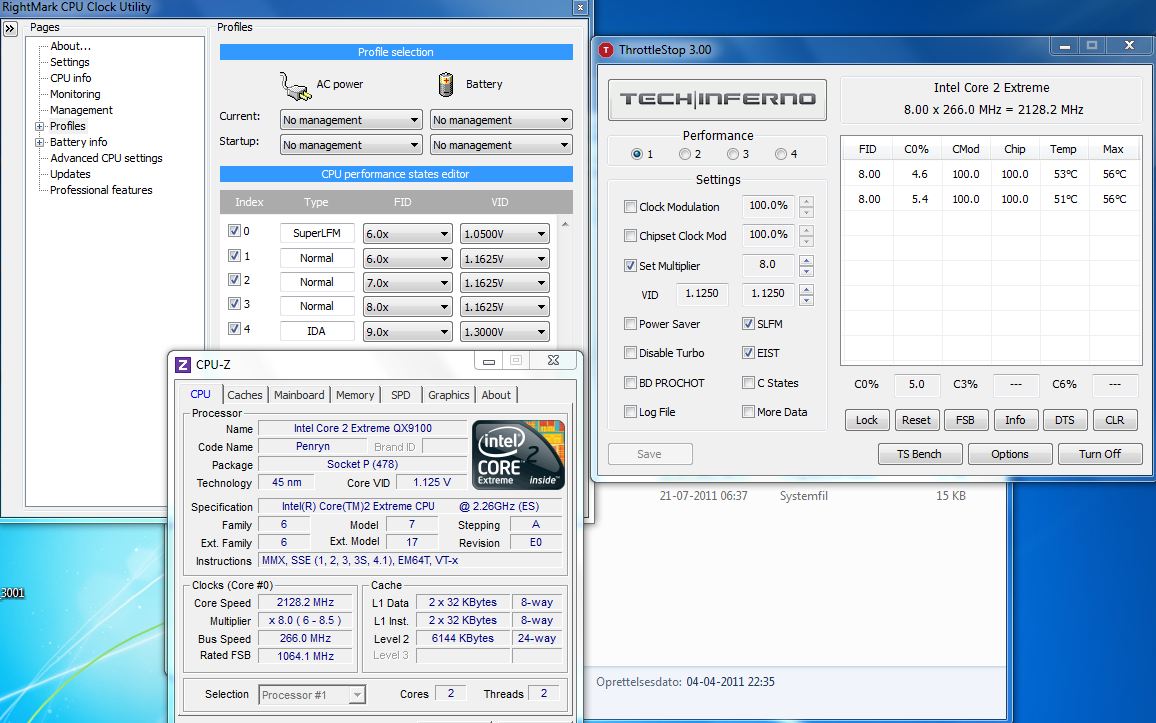Open VID dropdown showing 1.0500V
1156x723 pixels.
[504, 234]
